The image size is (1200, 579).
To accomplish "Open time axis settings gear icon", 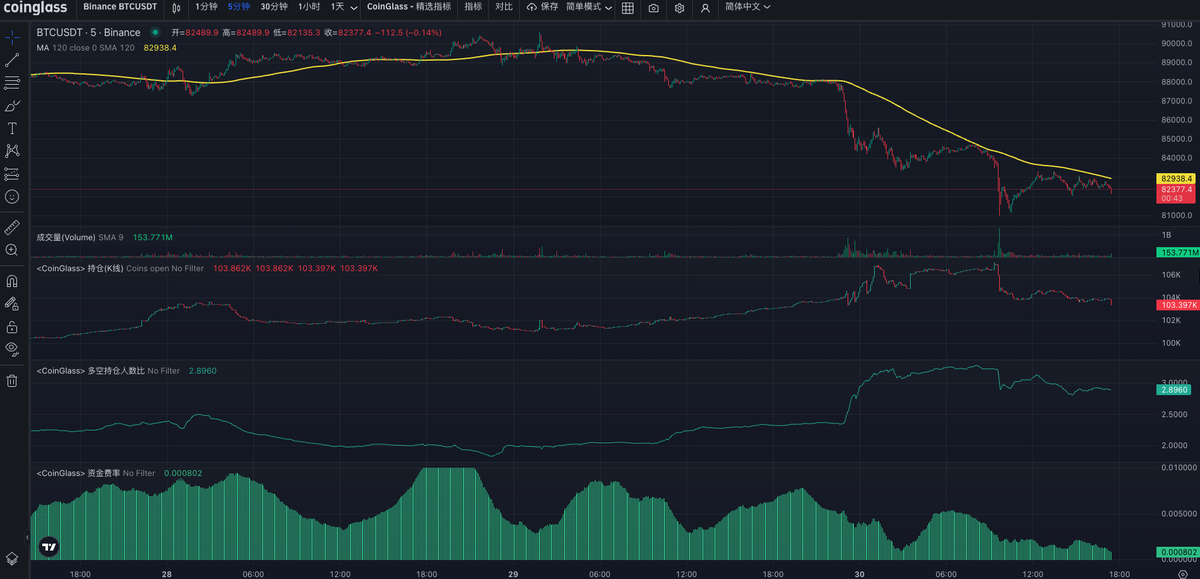I will click(1181, 574).
